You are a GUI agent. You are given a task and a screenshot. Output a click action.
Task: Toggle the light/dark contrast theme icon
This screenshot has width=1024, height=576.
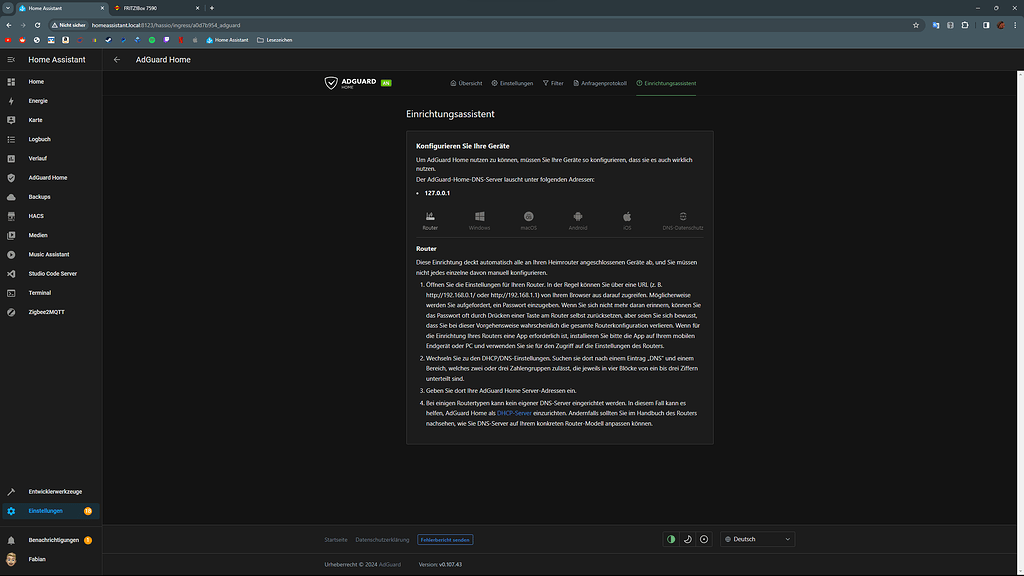coord(671,538)
